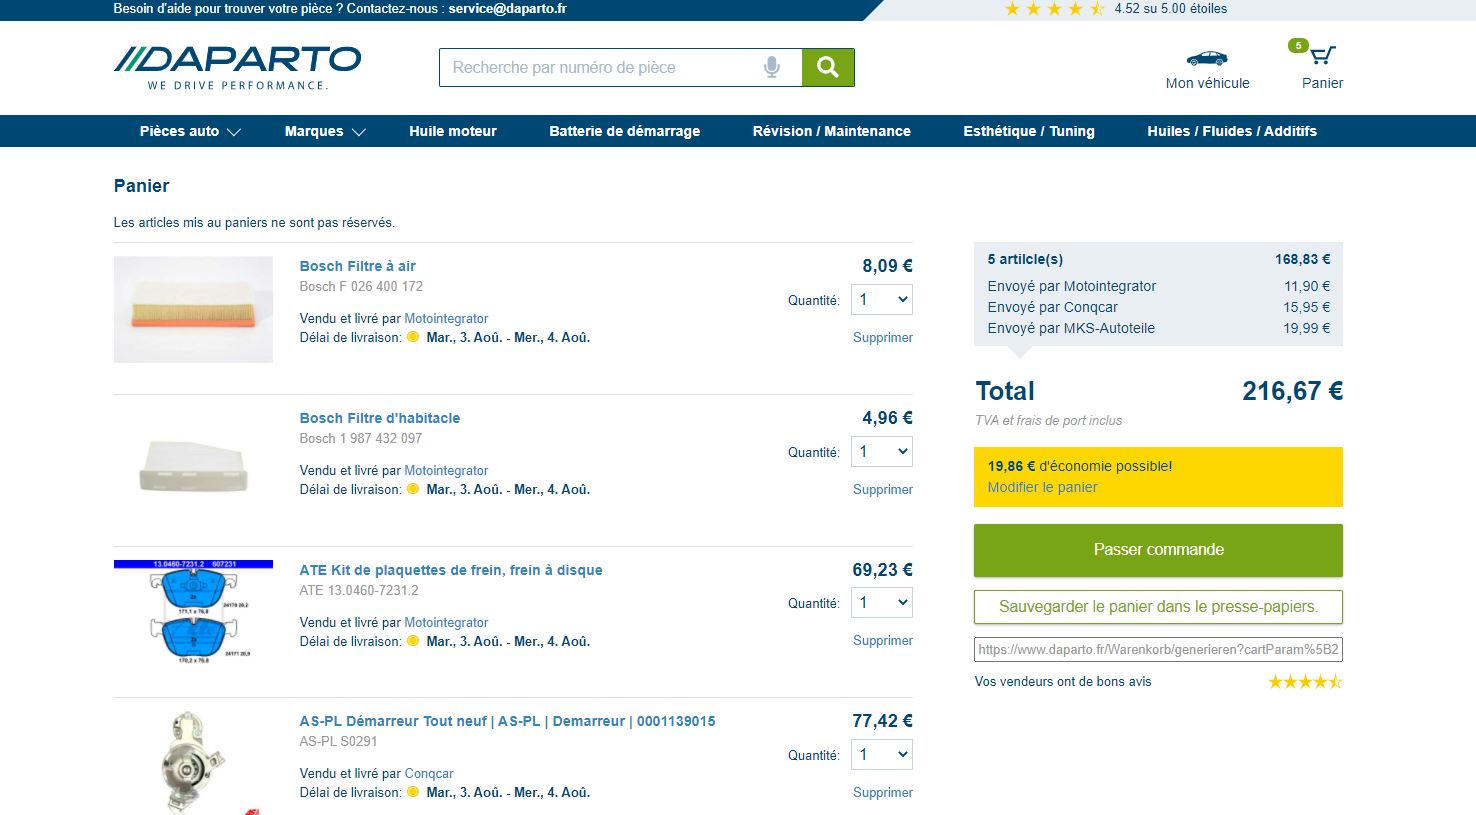Open ATE Kit de plaquettes de frein link

point(451,570)
